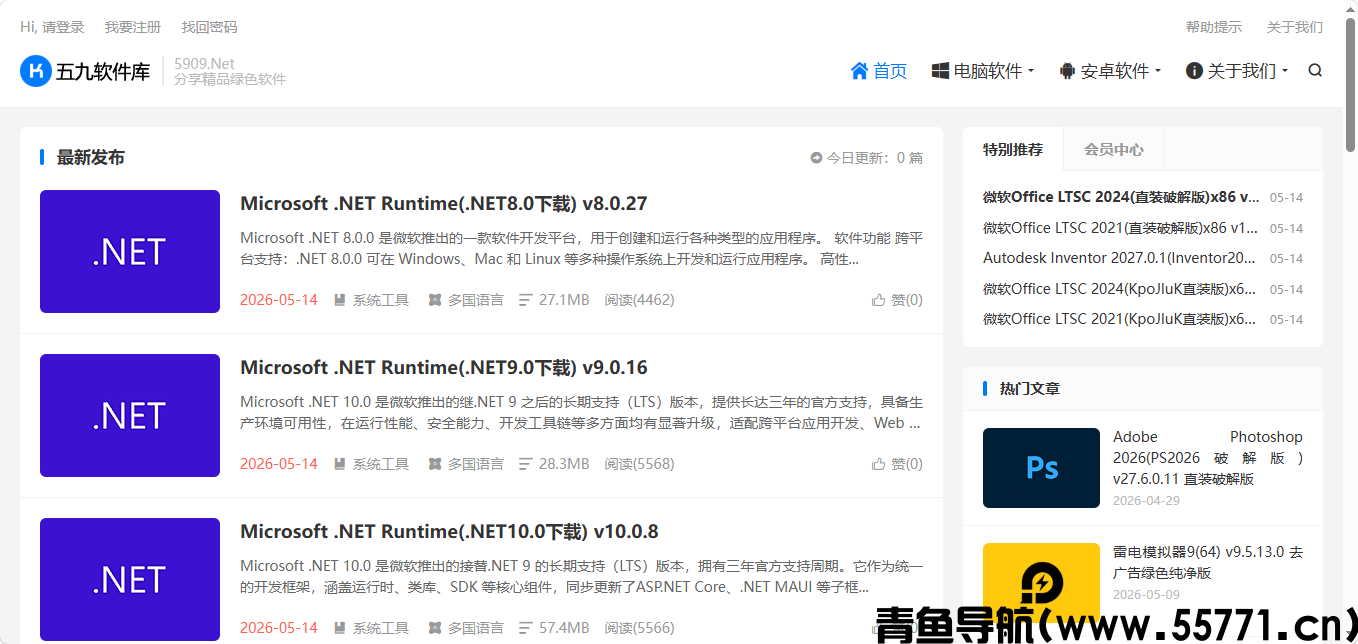Click category icon in .NET9.0 row 系统工具
Screen dimensions: 1358x644
(340, 464)
